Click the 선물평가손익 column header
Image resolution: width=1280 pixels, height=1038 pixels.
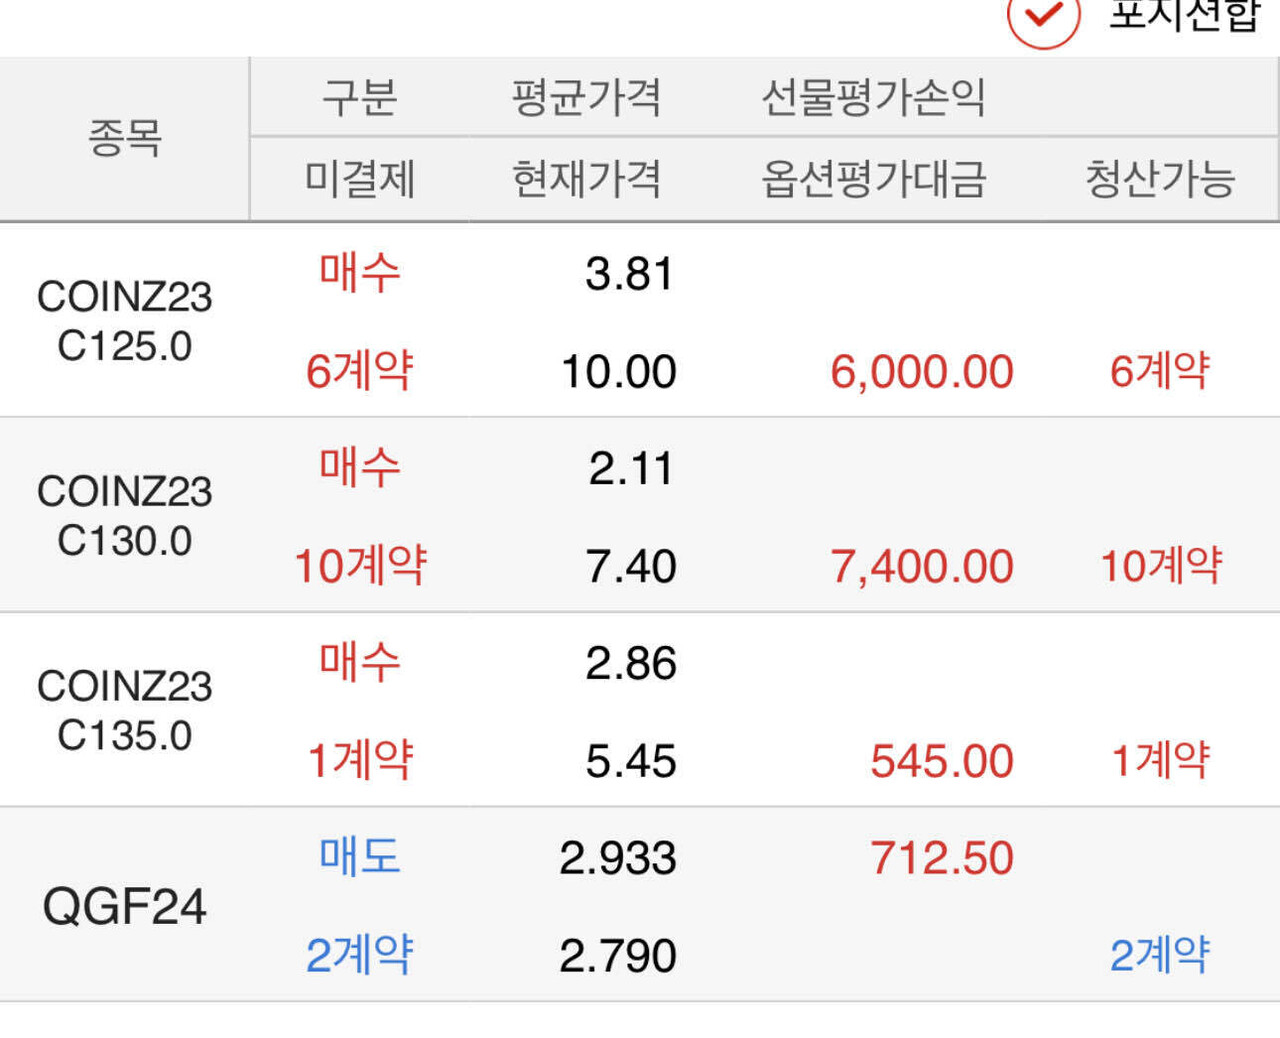874,97
